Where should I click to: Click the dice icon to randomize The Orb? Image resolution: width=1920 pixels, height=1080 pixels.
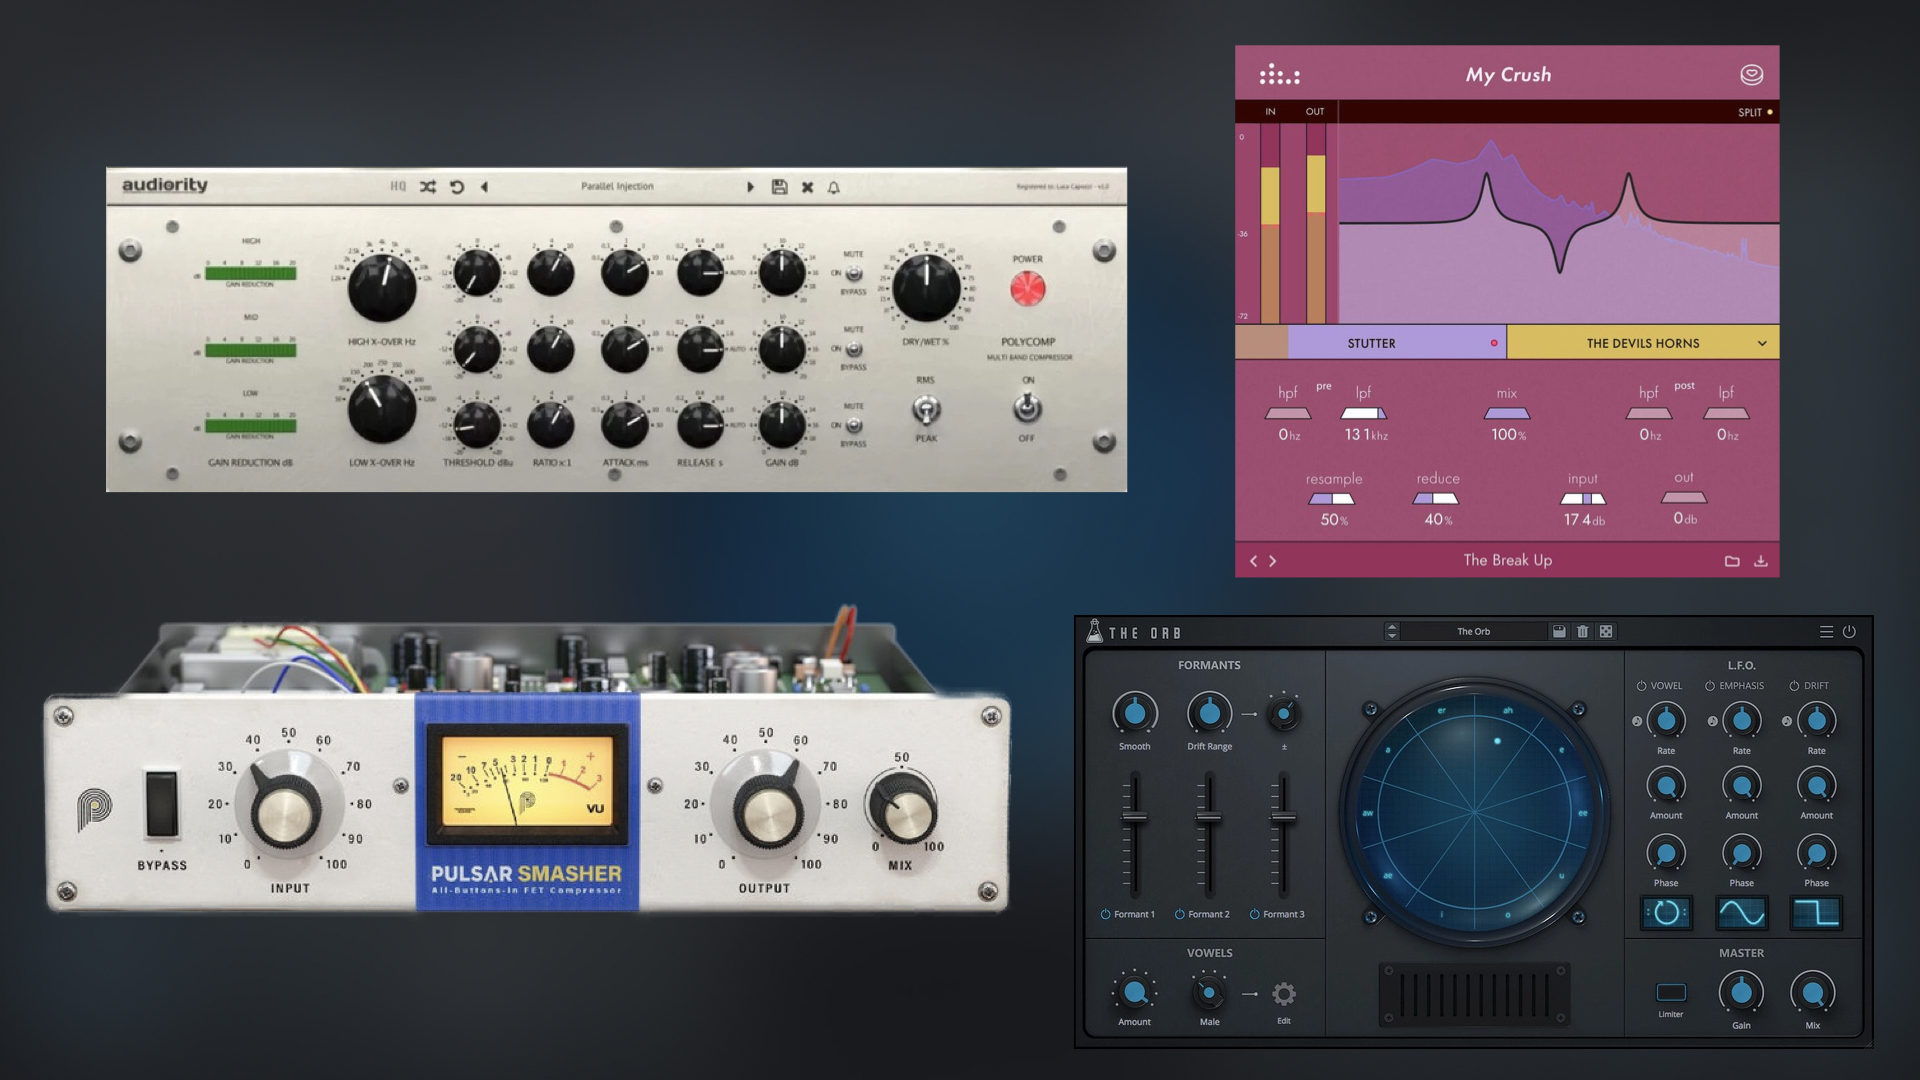pyautogui.click(x=1605, y=631)
